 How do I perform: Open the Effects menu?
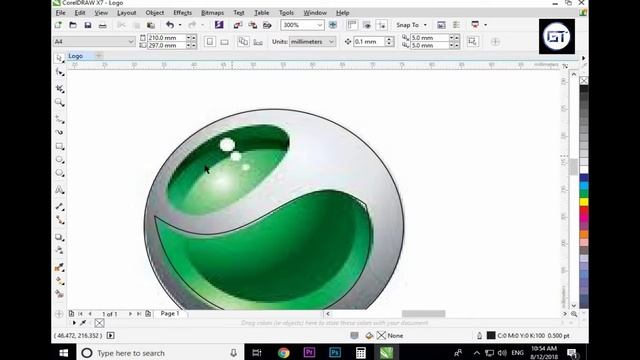(x=182, y=13)
